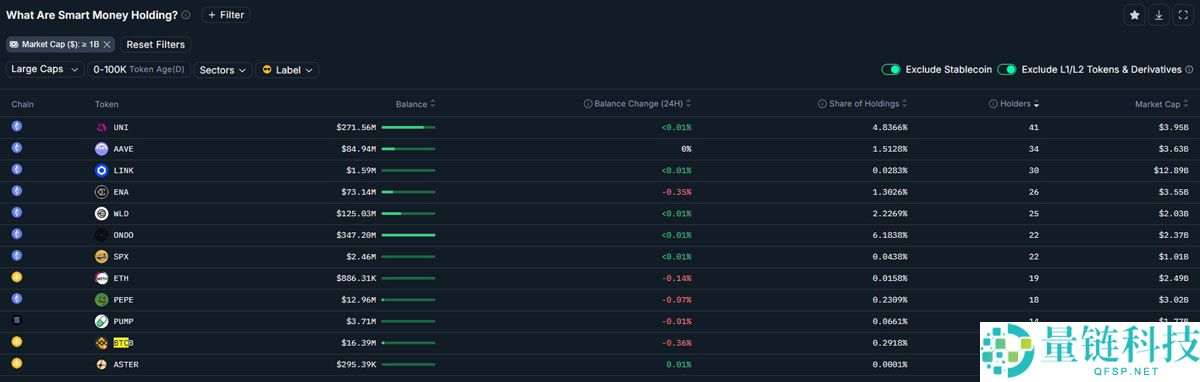The image size is (1200, 382).
Task: Toggle Exclude L1/L2 Tokens & Derivatives switch
Action: click(x=1007, y=70)
